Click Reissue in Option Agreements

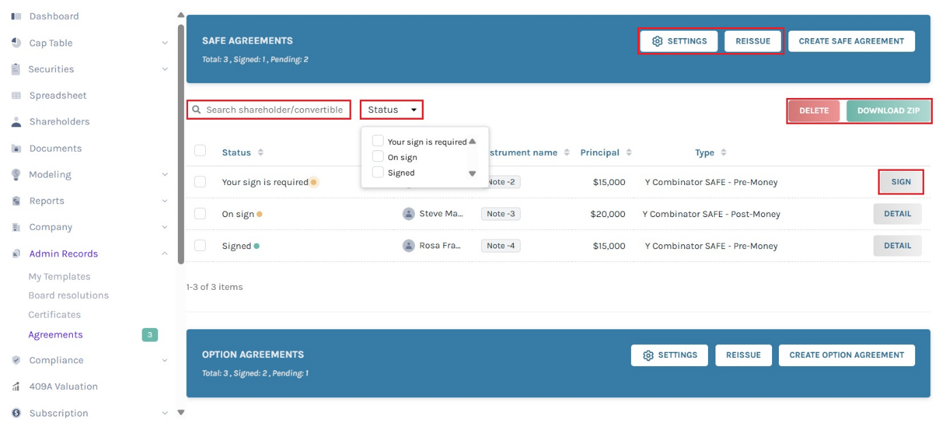coord(743,355)
